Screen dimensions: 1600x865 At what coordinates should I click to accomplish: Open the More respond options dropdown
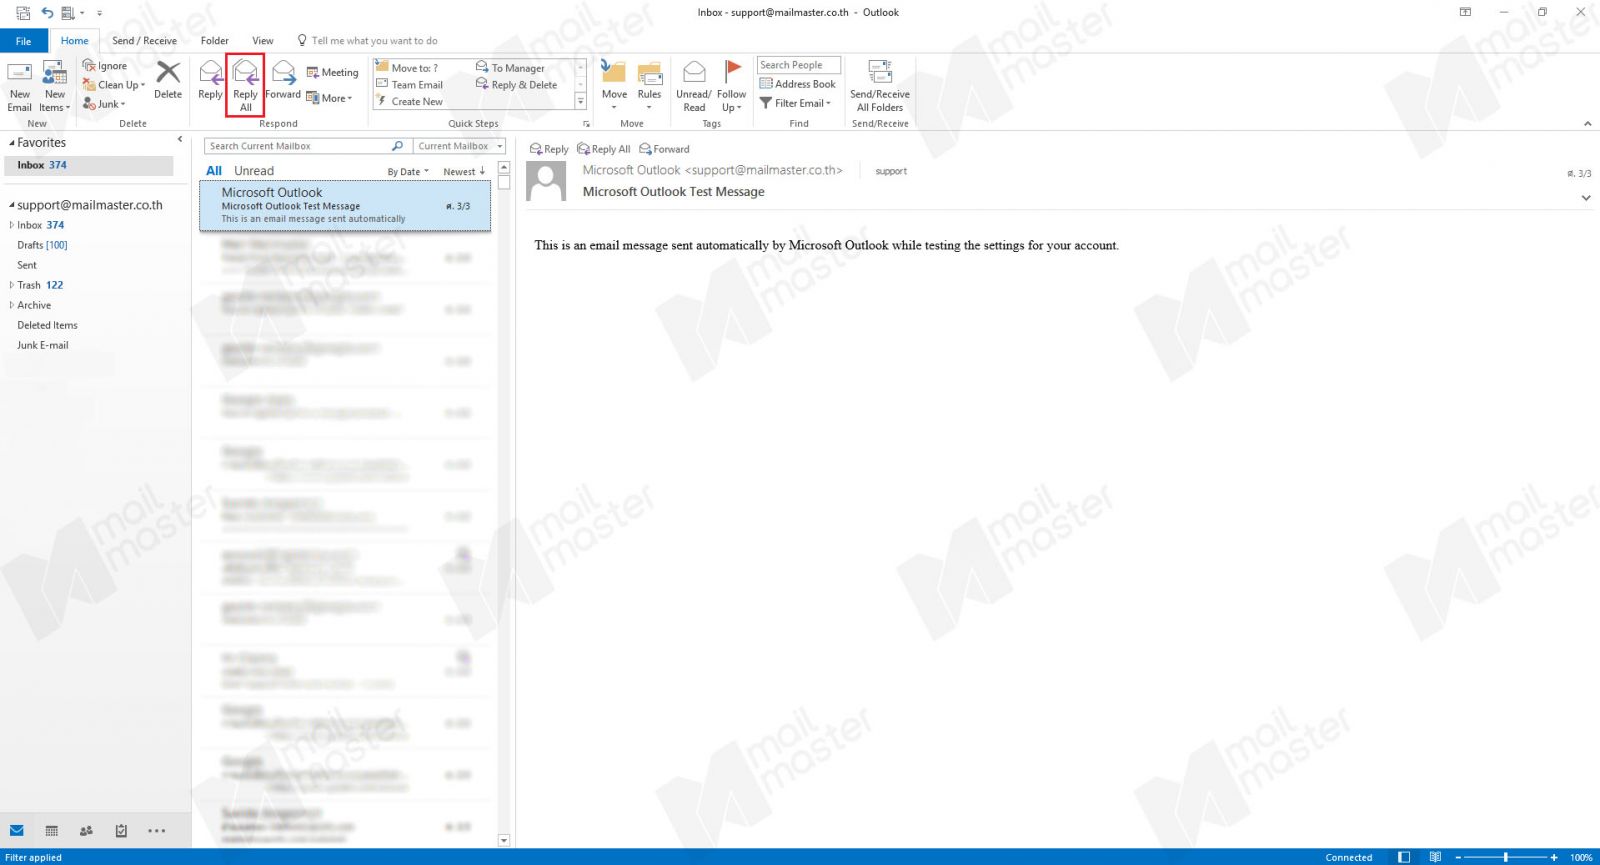(329, 98)
